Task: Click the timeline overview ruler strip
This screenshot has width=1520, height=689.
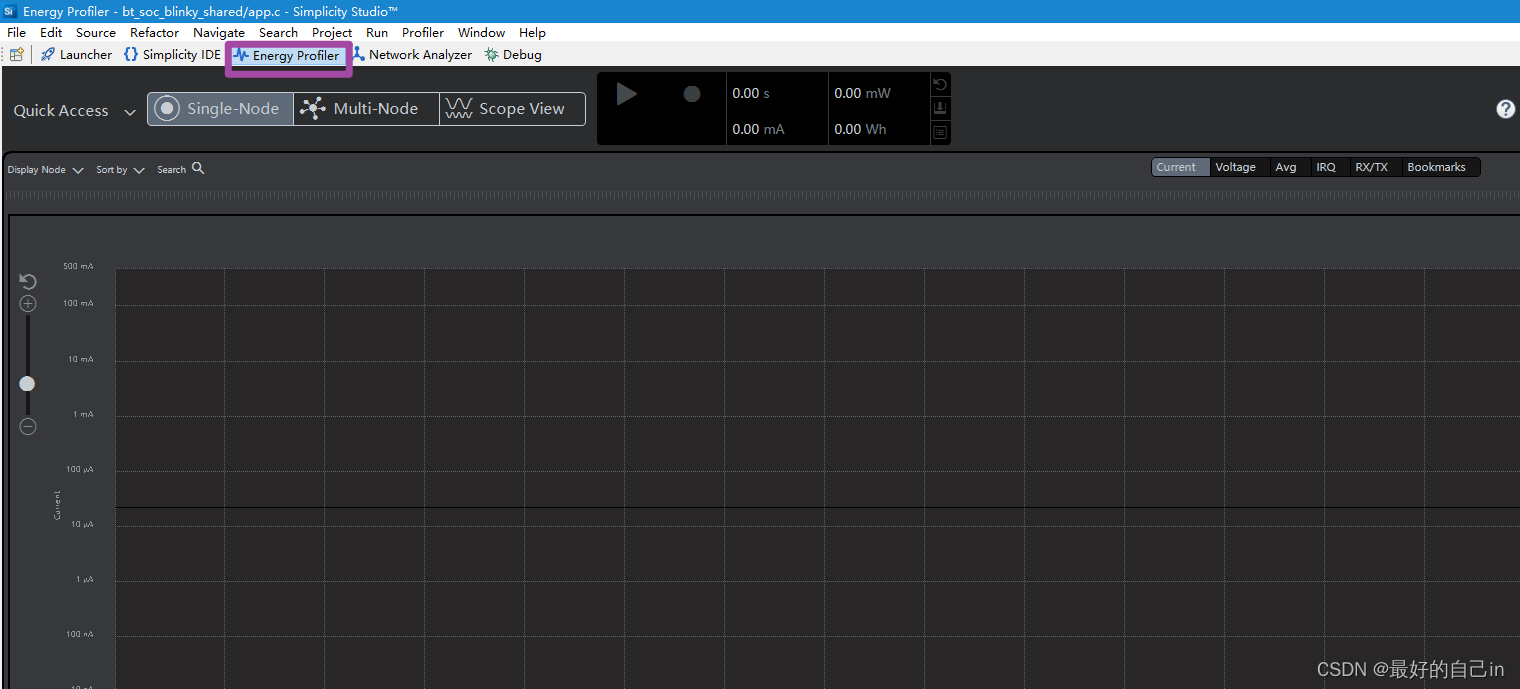Action: (762, 195)
